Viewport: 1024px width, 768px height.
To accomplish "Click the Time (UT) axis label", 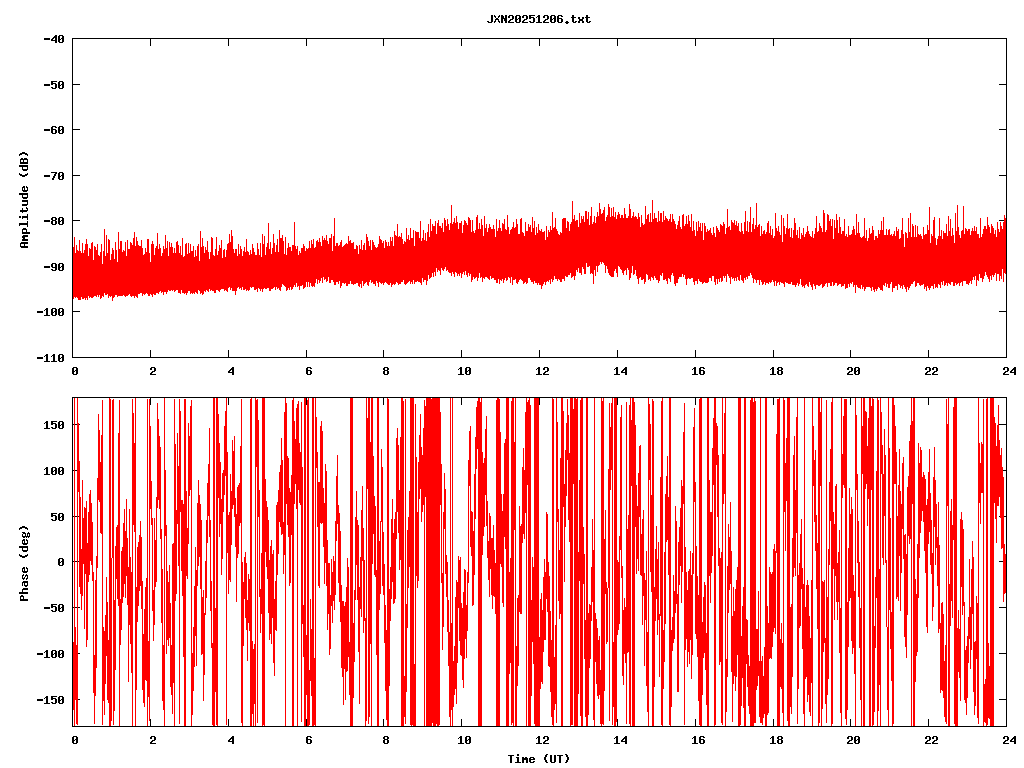I will (538, 759).
